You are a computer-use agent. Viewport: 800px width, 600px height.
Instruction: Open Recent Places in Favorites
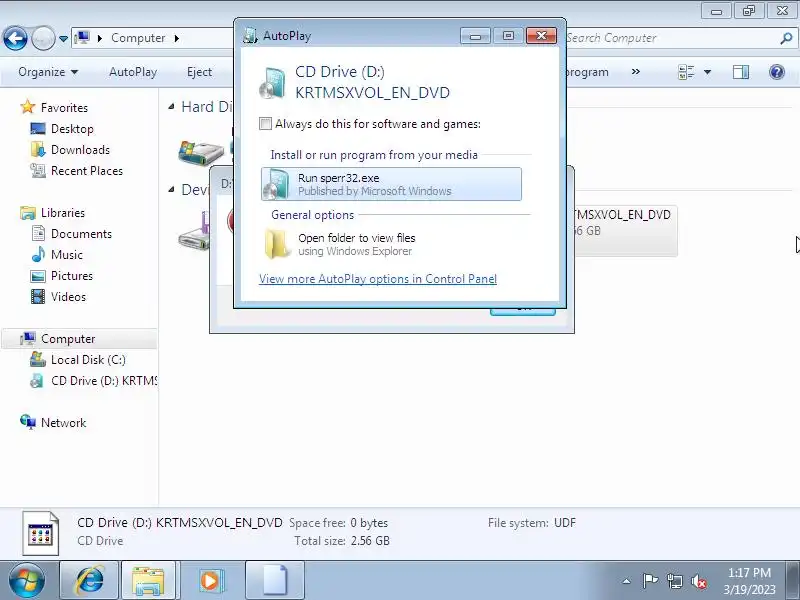coord(87,170)
